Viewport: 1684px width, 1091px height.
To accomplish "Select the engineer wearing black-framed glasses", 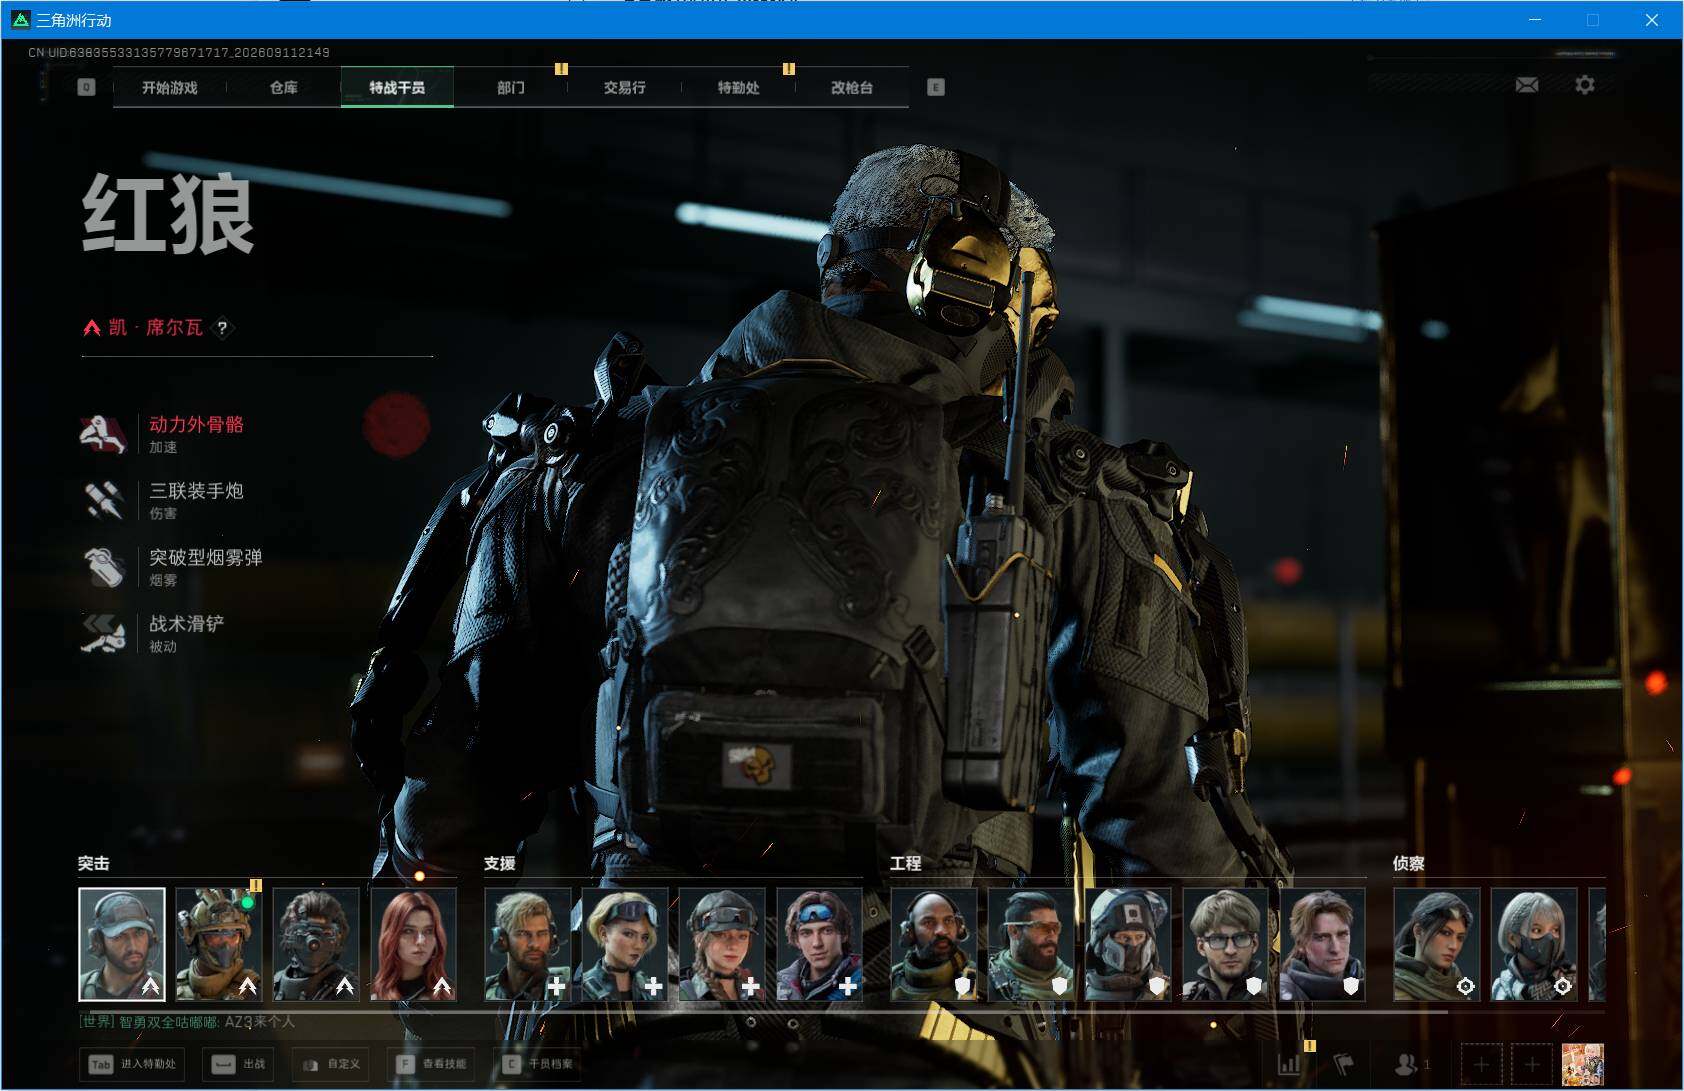I will [x=1226, y=944].
